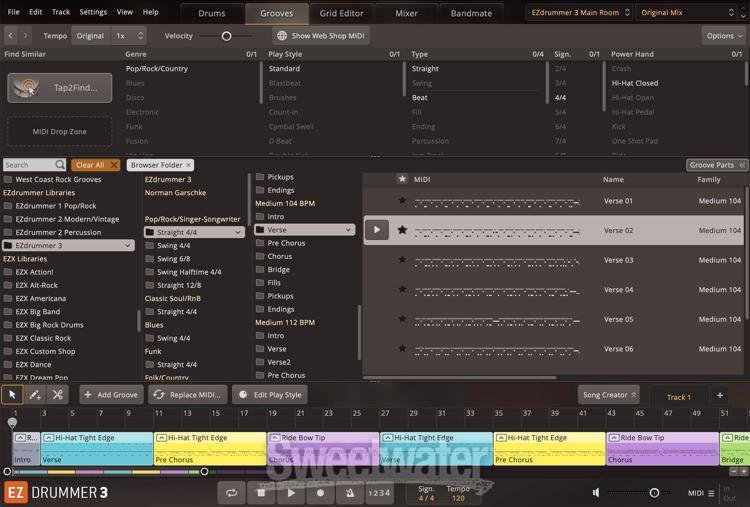The image size is (750, 507).
Task: Open the Settings menu
Action: point(93,12)
